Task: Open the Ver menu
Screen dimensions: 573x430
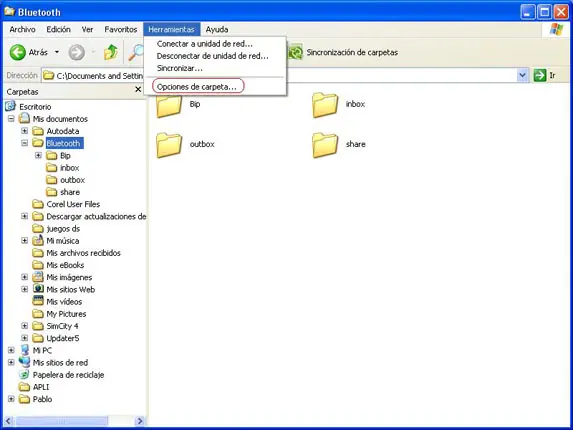Action: [x=87, y=29]
